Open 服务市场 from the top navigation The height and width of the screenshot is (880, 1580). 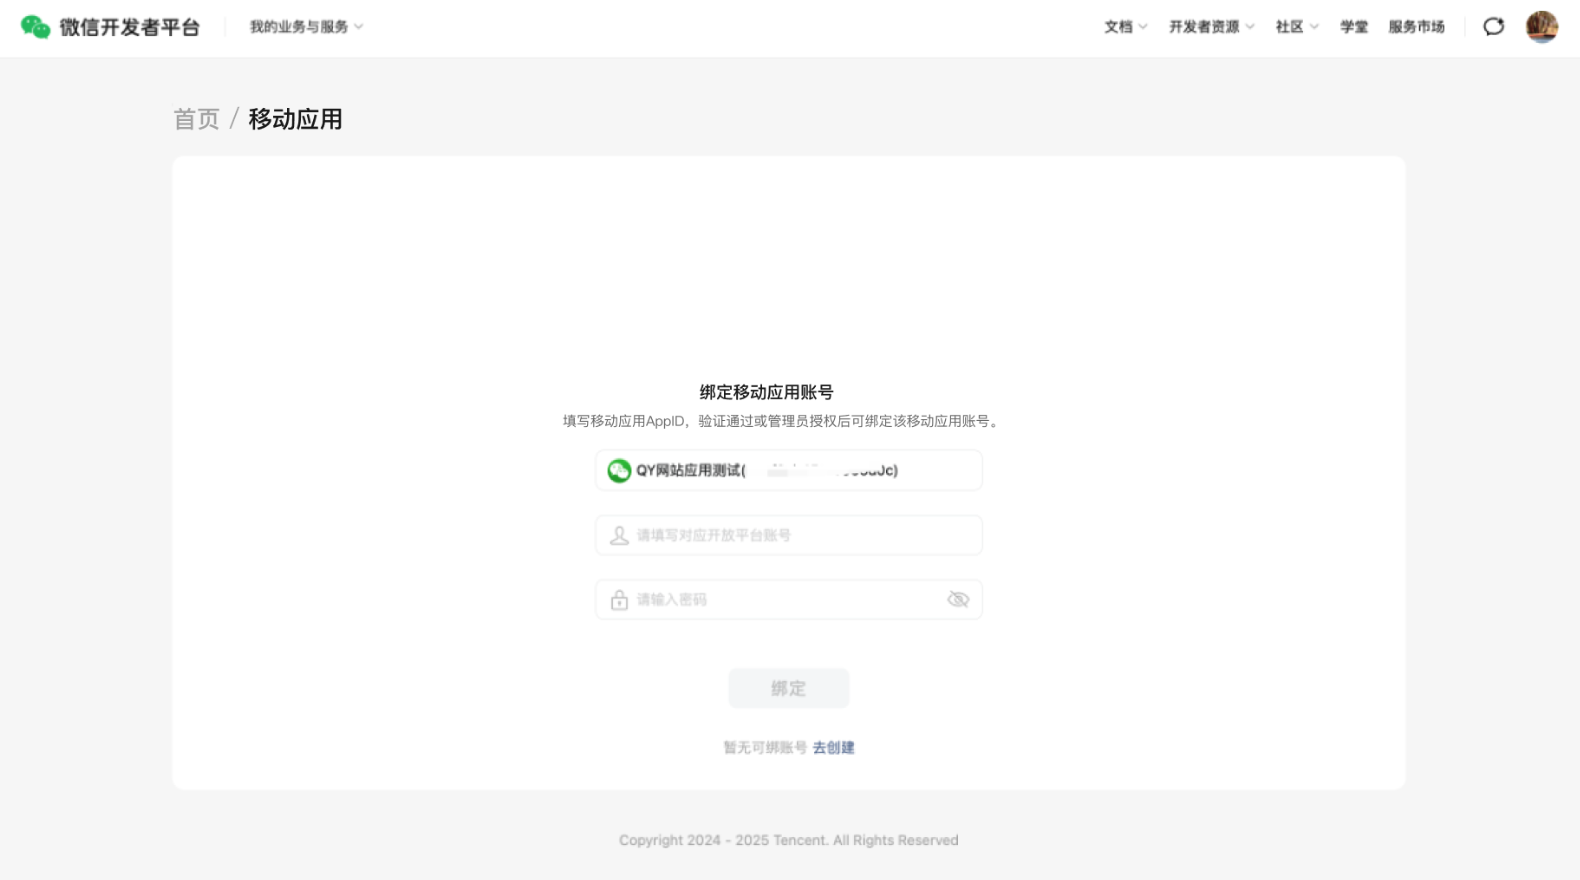pos(1416,27)
